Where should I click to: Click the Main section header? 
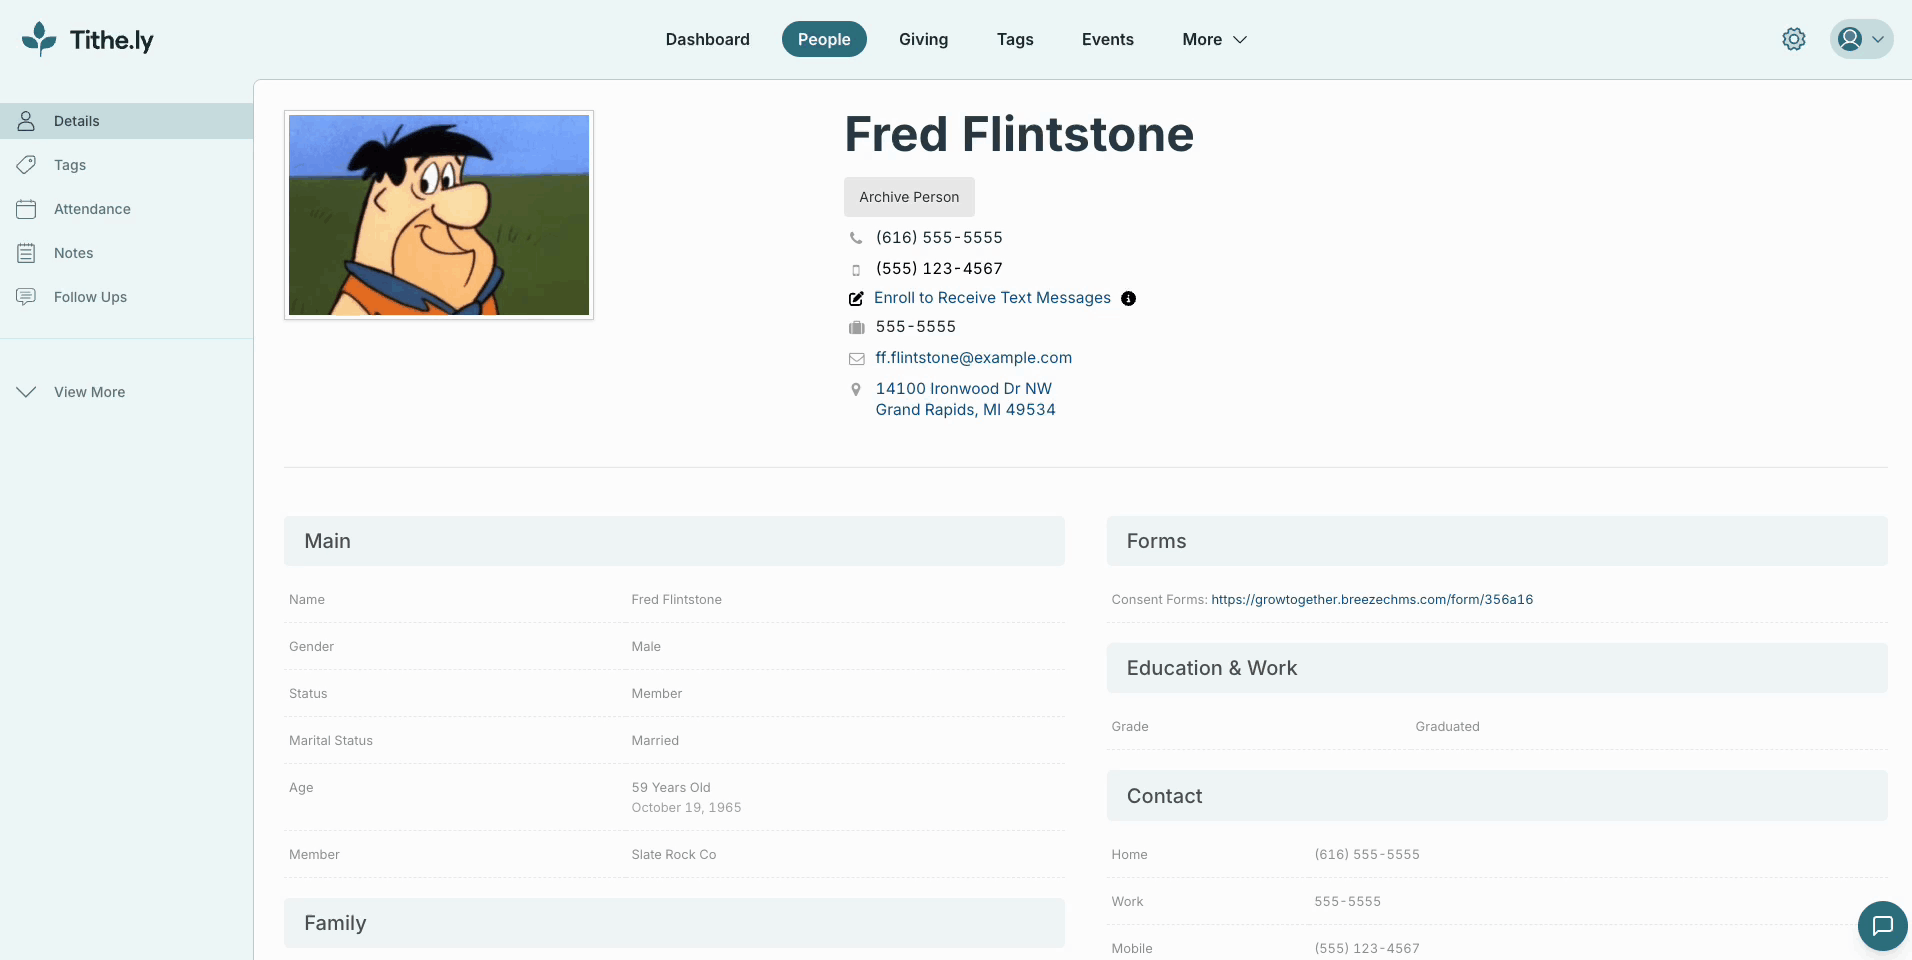tap(674, 541)
